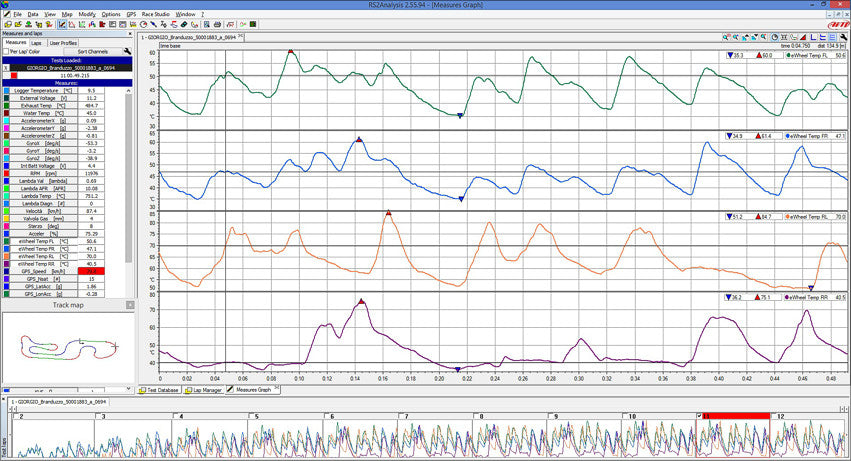
Task: Click the RPM channel color swatch
Action: click(x=6, y=173)
